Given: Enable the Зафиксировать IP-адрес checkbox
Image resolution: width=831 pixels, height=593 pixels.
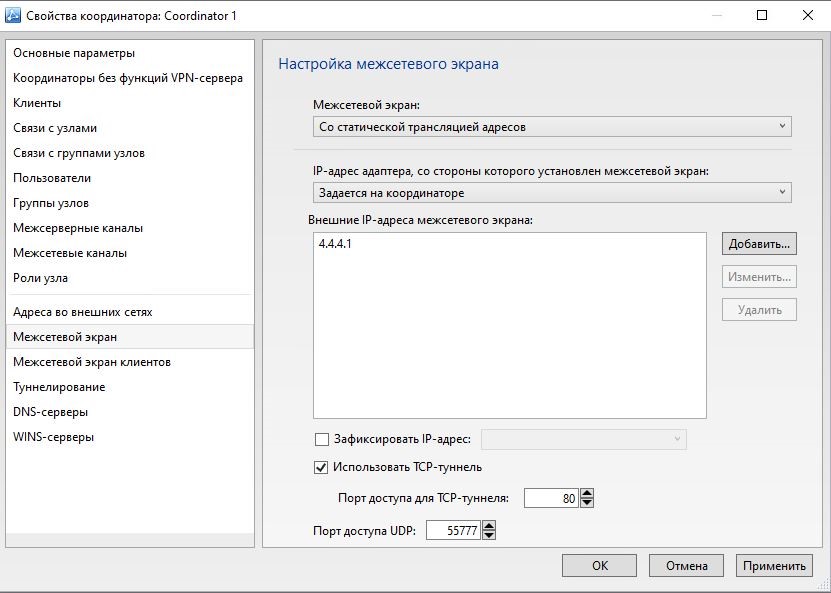Looking at the screenshot, I should point(322,439).
